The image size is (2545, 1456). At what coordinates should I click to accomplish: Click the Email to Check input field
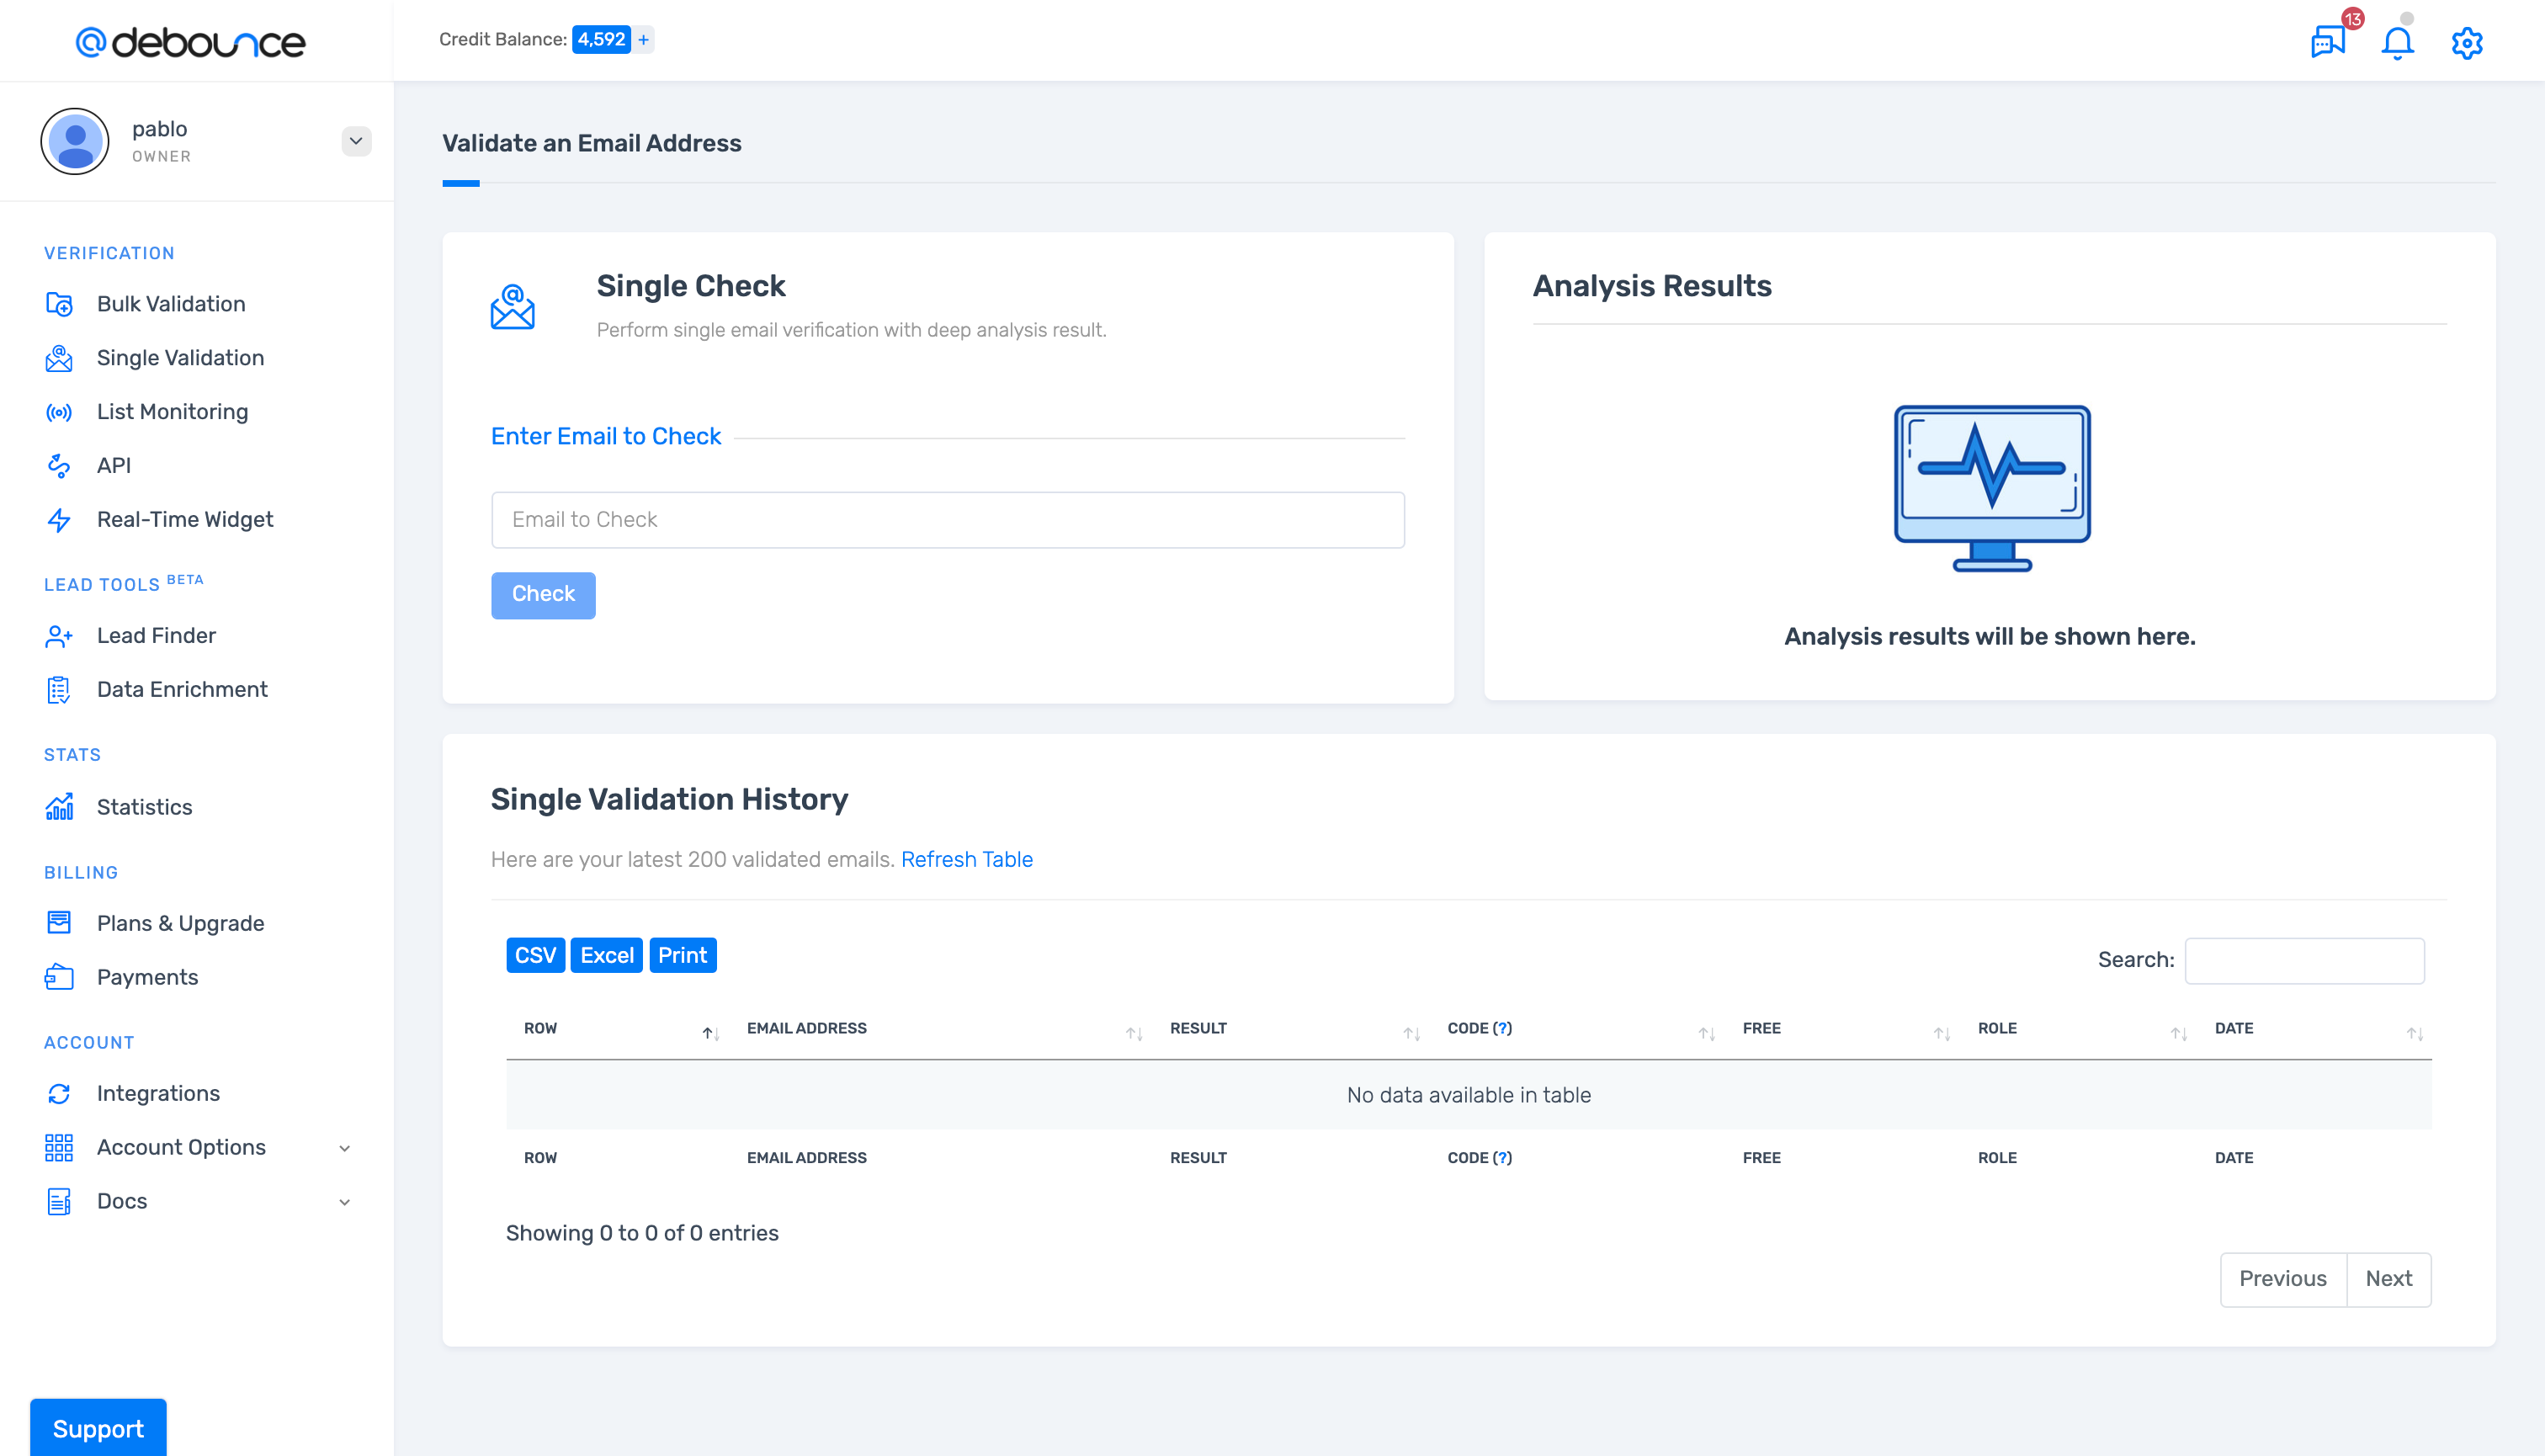pyautogui.click(x=947, y=519)
